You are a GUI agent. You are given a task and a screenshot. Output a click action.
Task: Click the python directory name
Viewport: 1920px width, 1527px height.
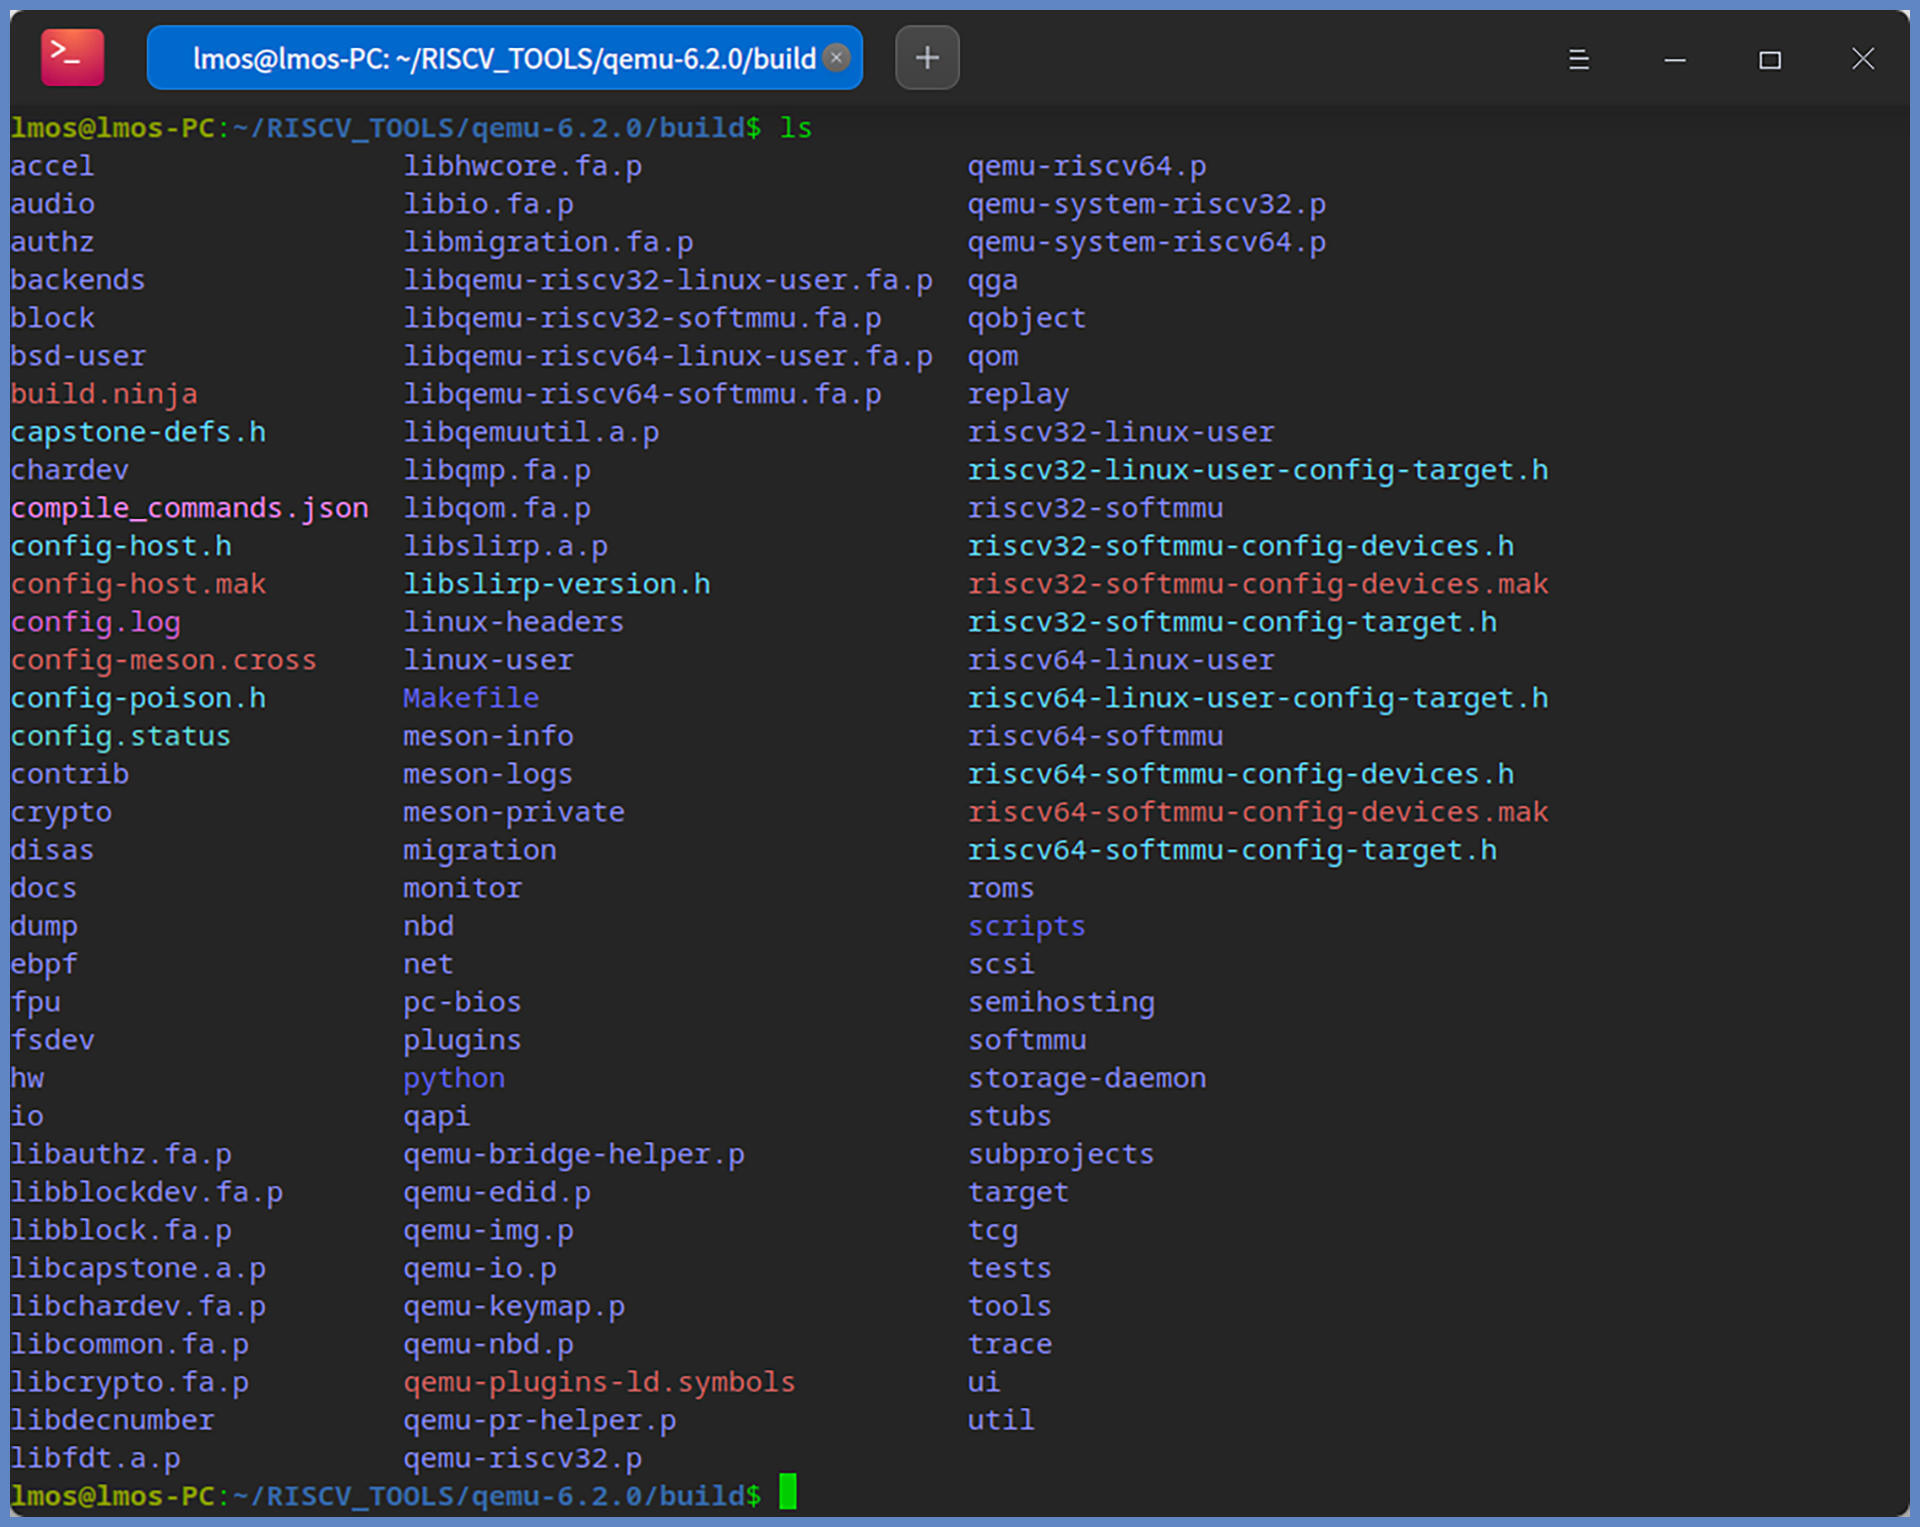pyautogui.click(x=453, y=1078)
